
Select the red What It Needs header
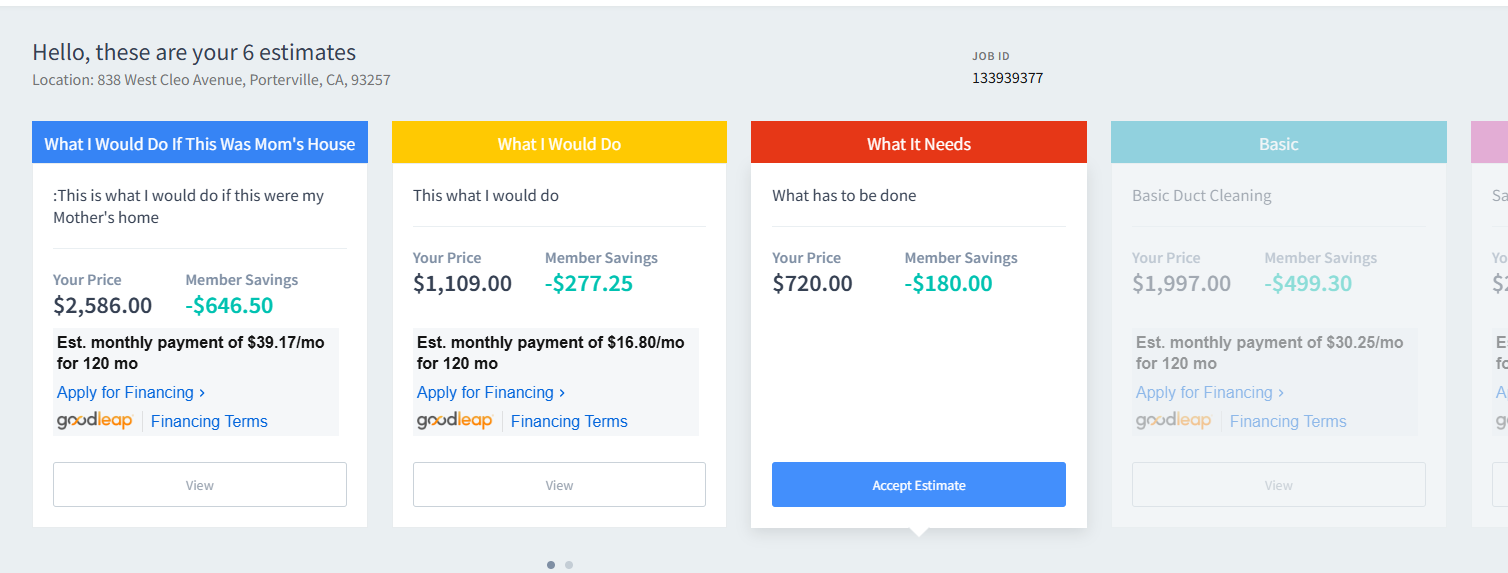click(x=918, y=143)
